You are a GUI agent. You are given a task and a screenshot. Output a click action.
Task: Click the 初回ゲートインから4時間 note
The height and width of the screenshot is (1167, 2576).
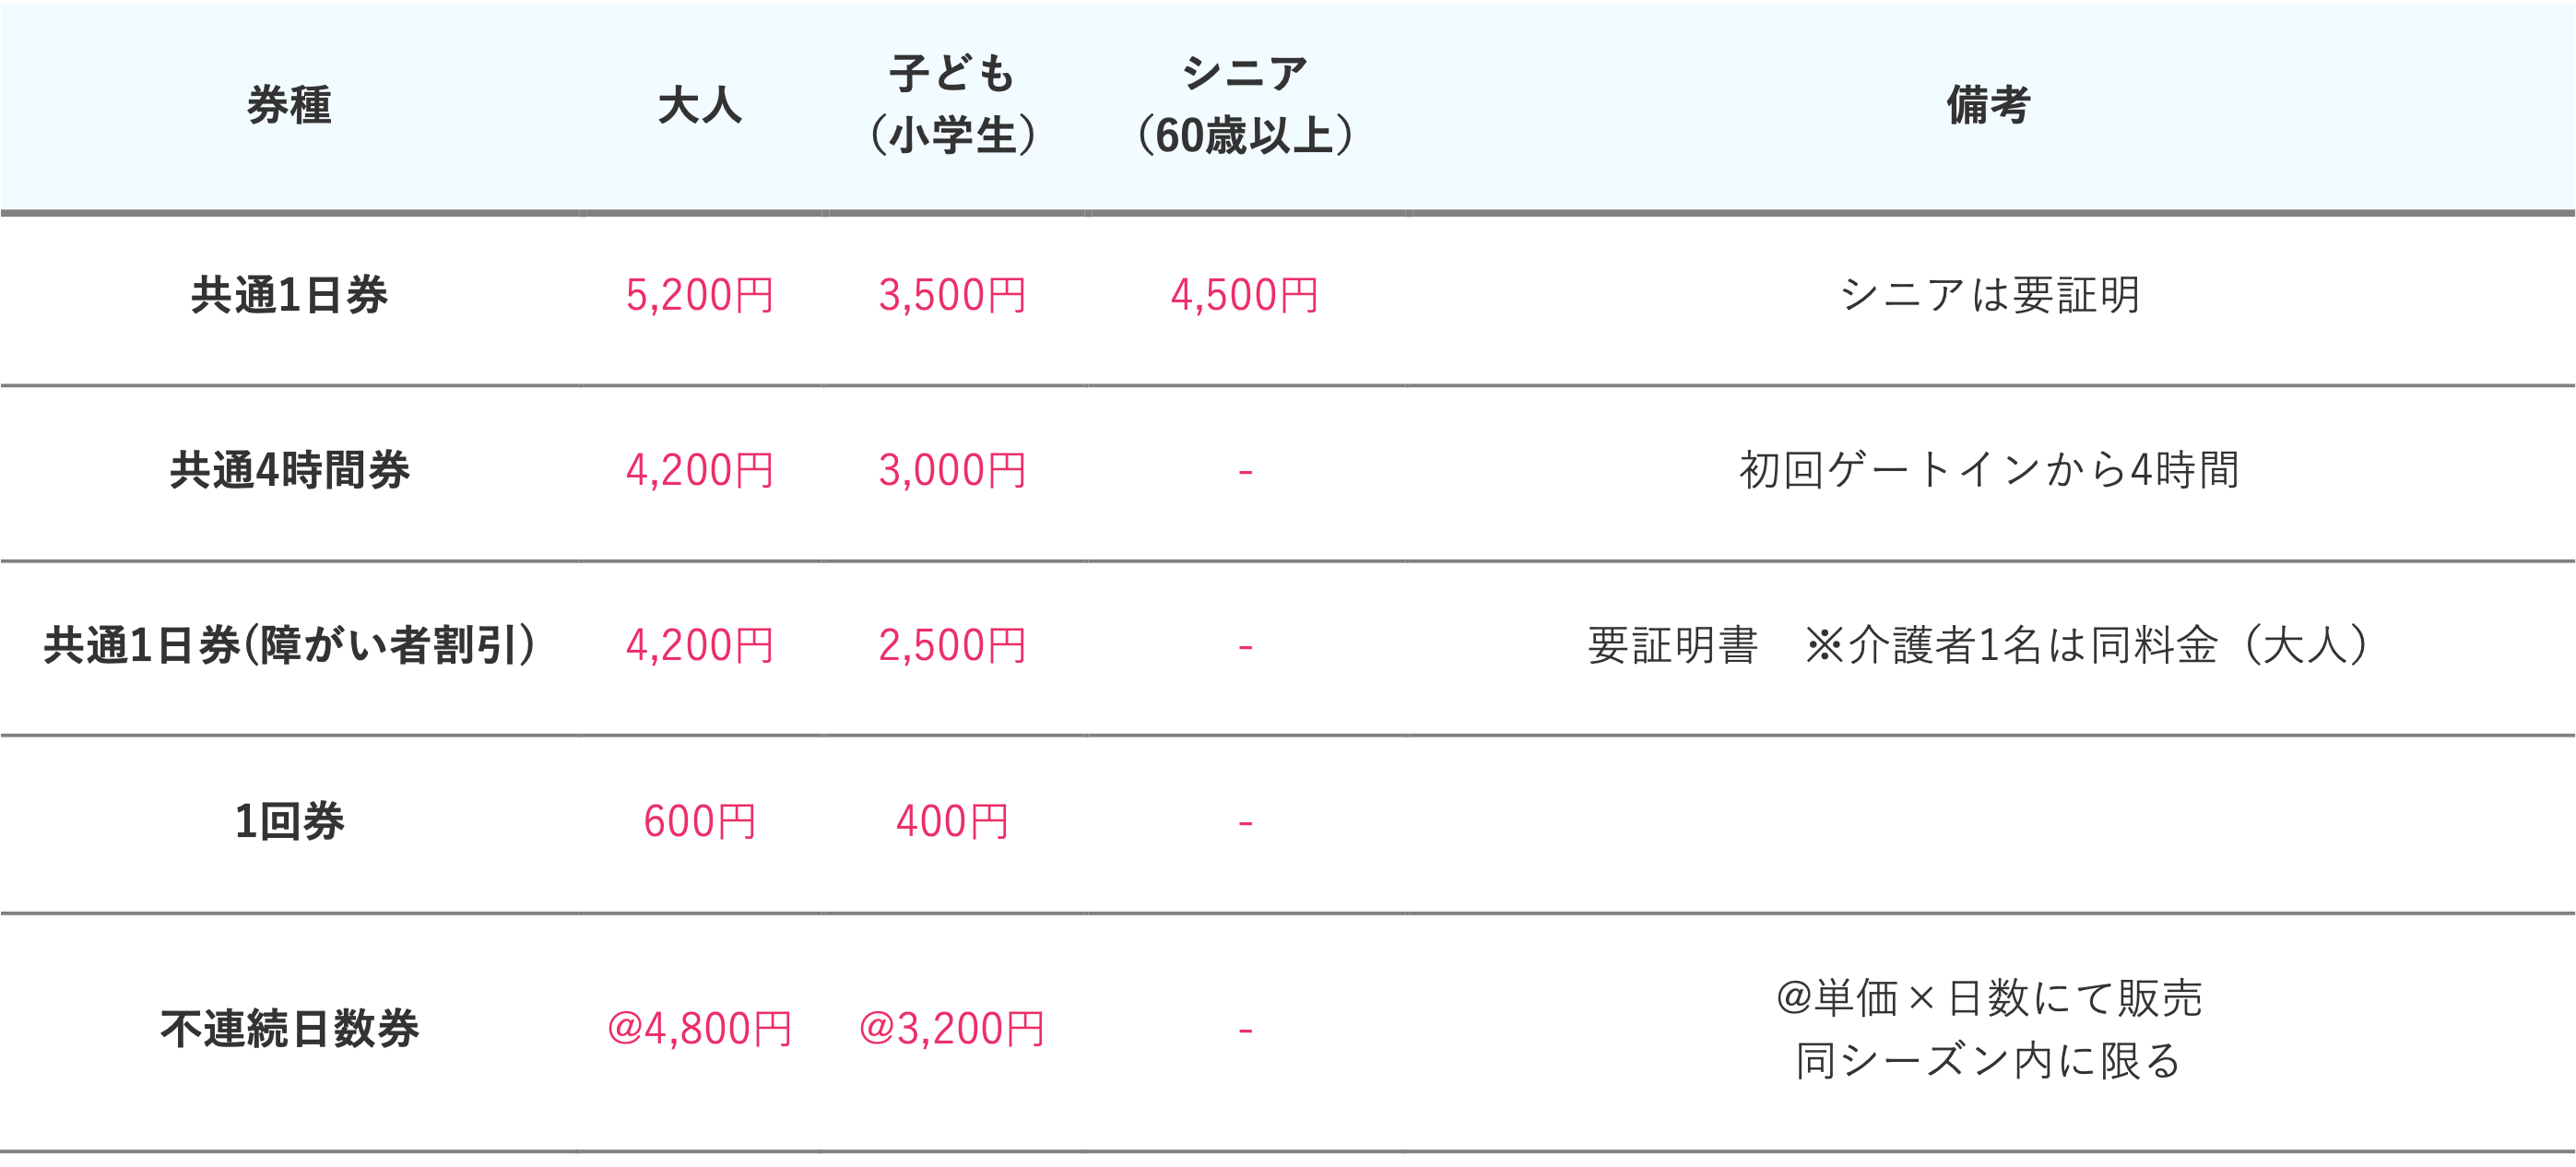coord(1988,471)
